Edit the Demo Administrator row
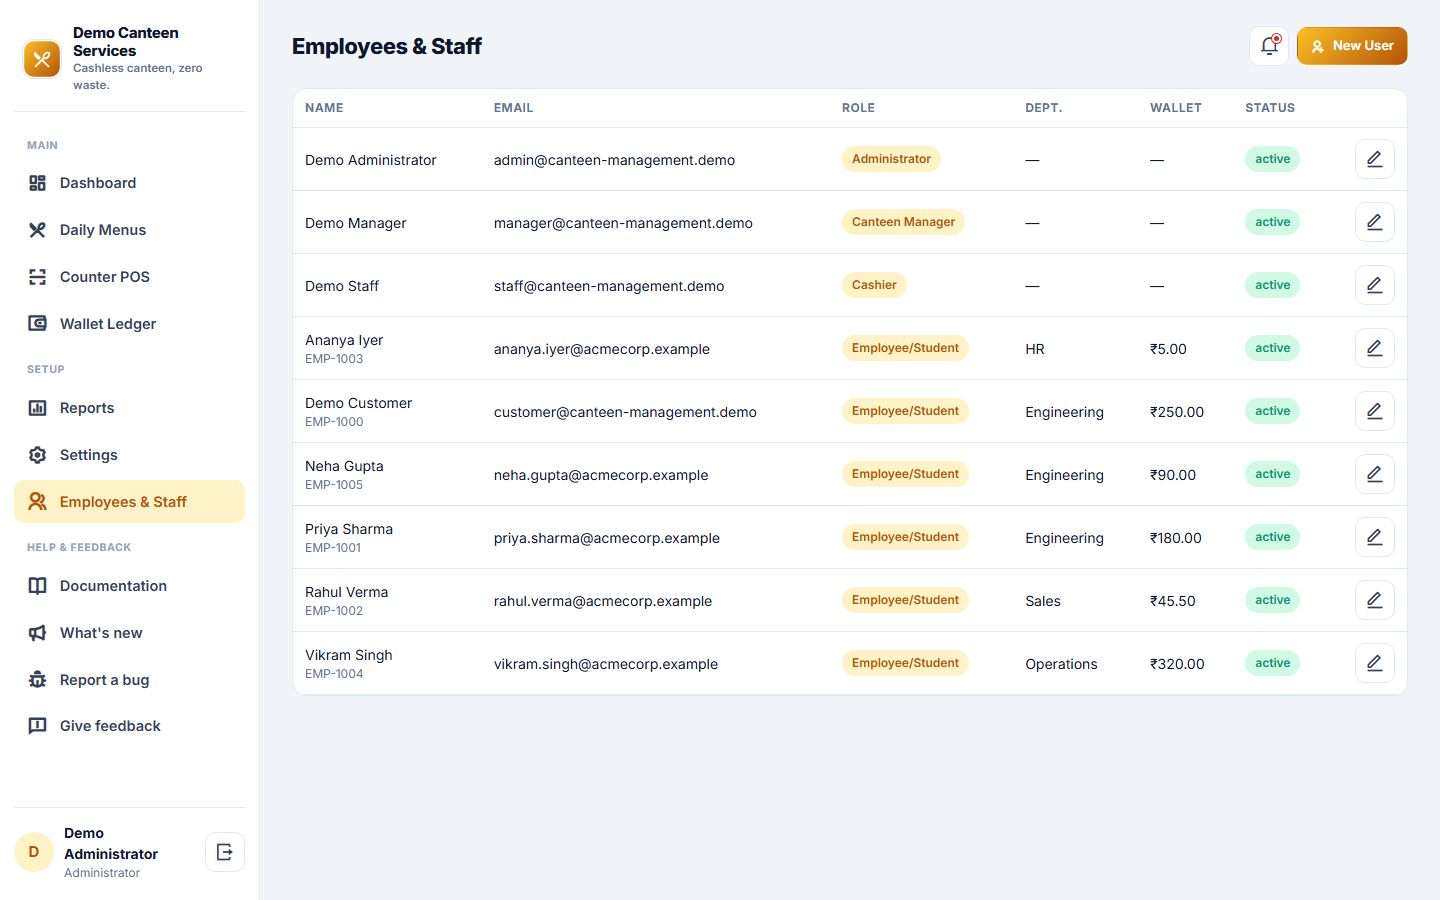The height and width of the screenshot is (900, 1440). tap(1374, 159)
